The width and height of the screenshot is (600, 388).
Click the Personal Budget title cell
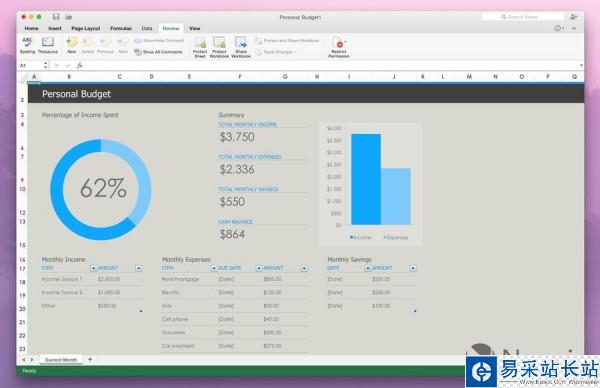(x=76, y=94)
